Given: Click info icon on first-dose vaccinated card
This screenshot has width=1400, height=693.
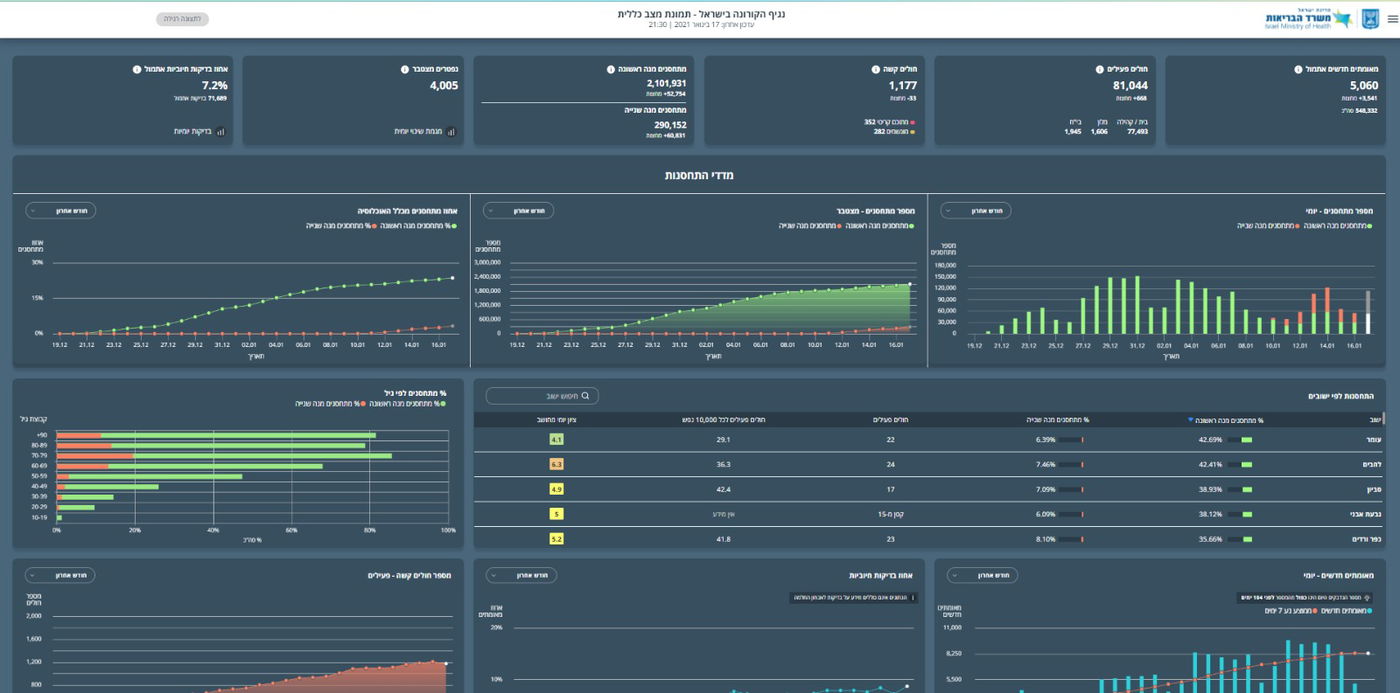Looking at the screenshot, I should pos(610,70).
